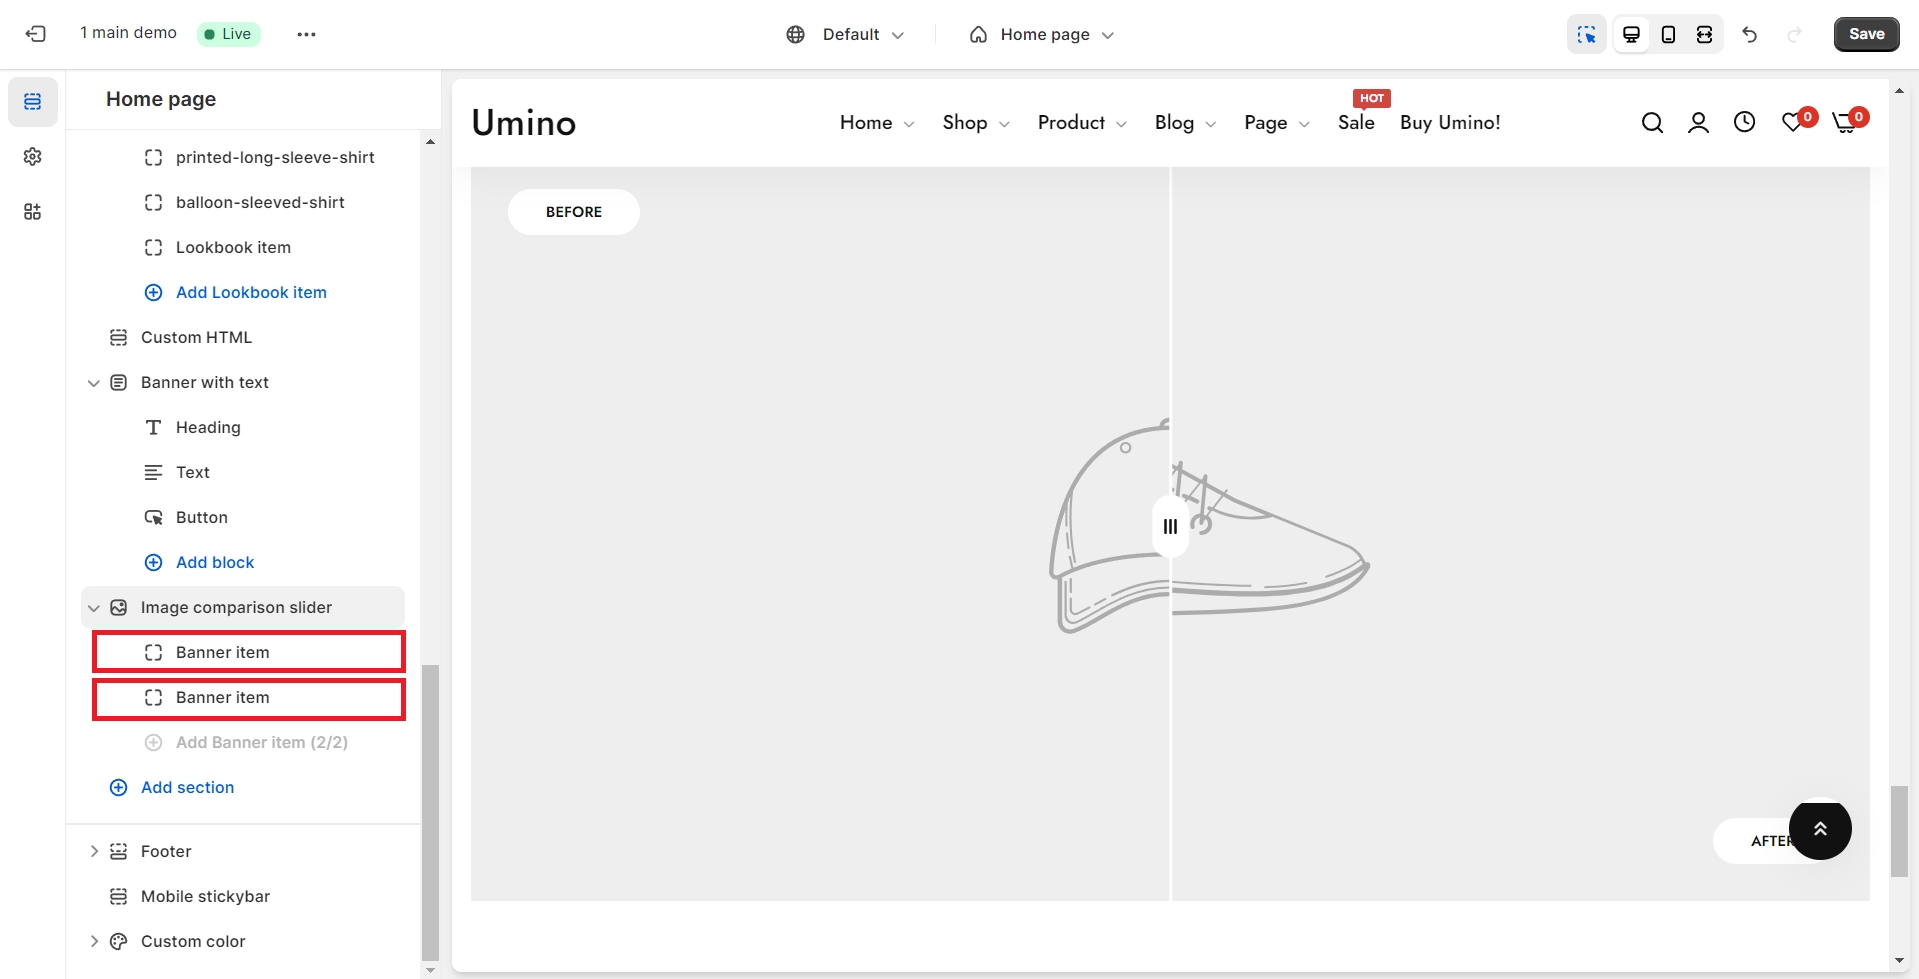The image size is (1919, 979).
Task: Click the exit editor icon
Action: pyautogui.click(x=36, y=34)
